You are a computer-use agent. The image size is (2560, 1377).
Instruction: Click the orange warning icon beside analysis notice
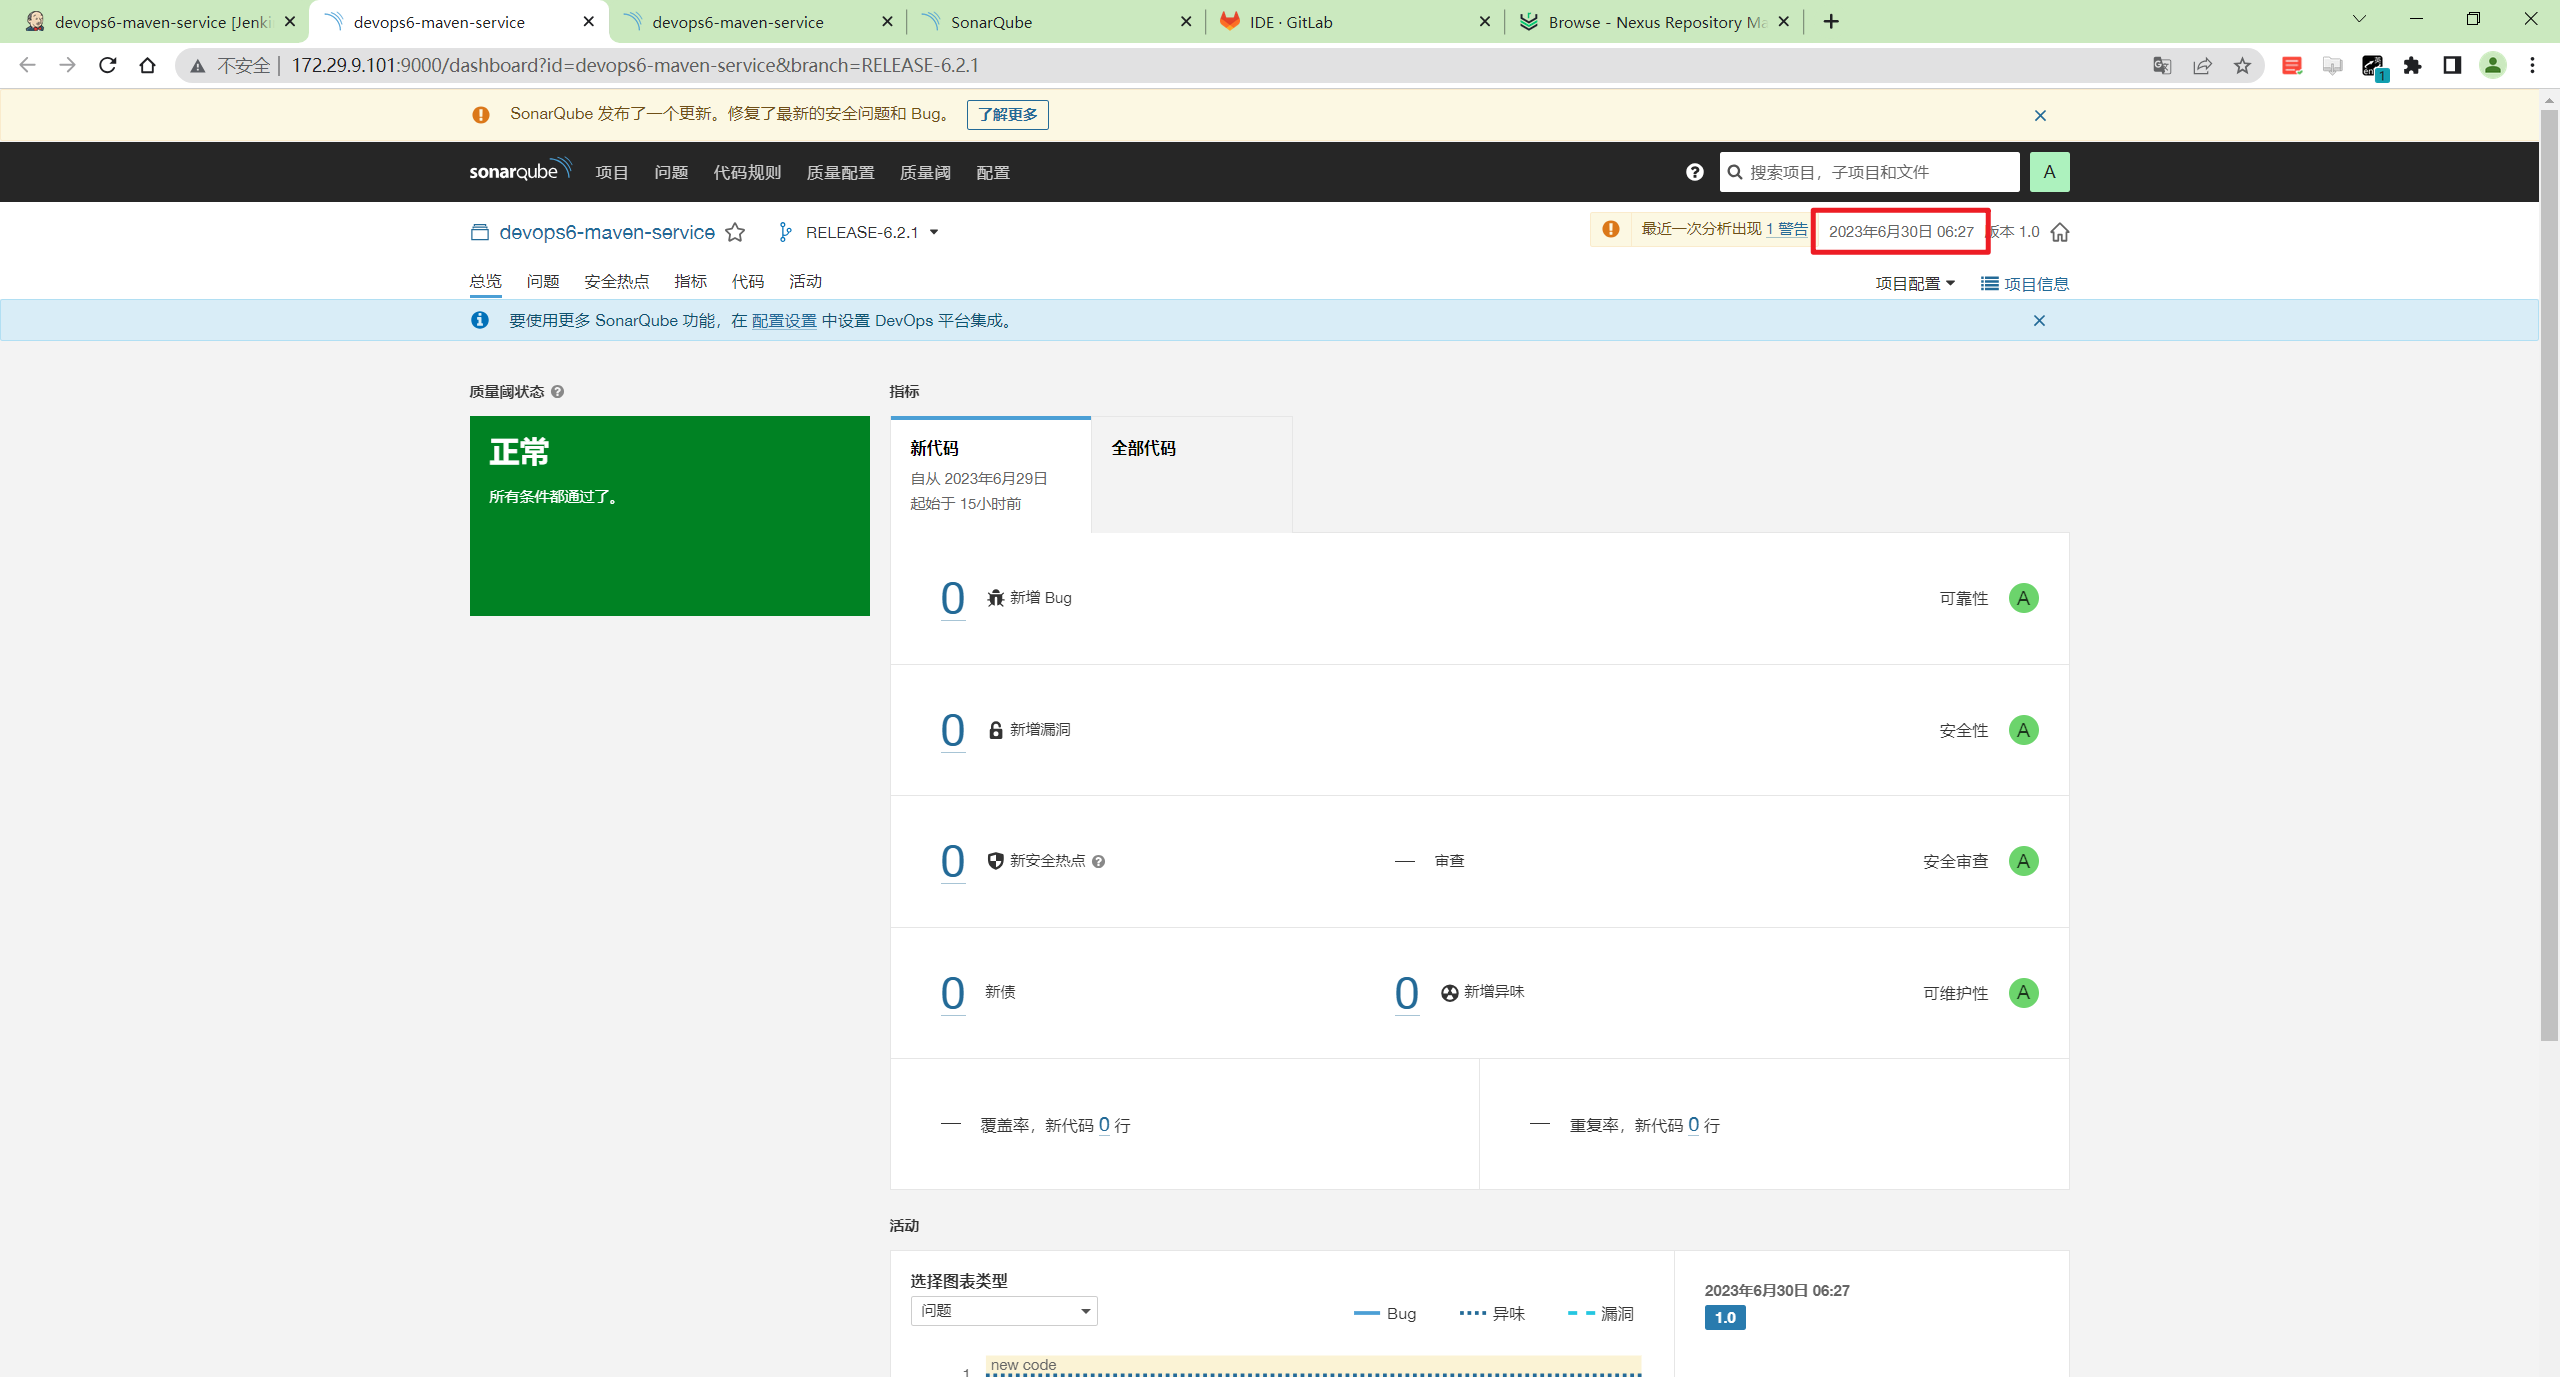click(1610, 229)
